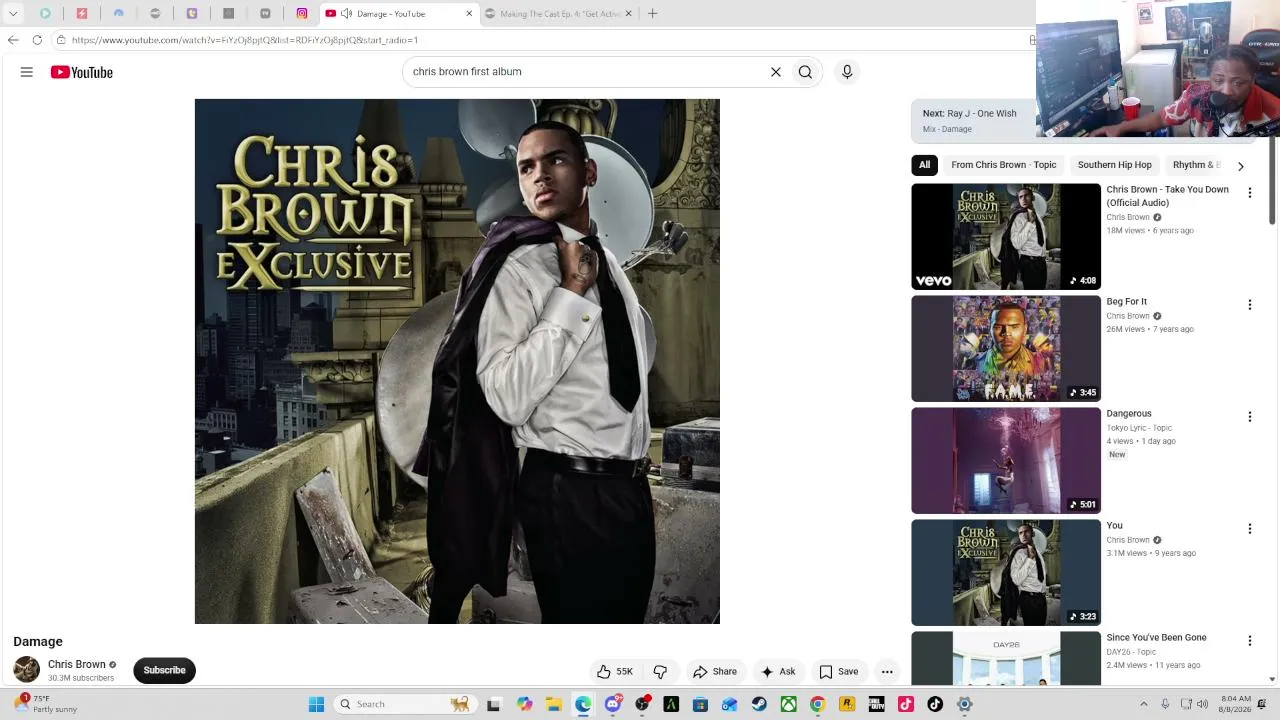Save the video to a playlist
Viewport: 1280px width, 720px height.
click(839, 672)
